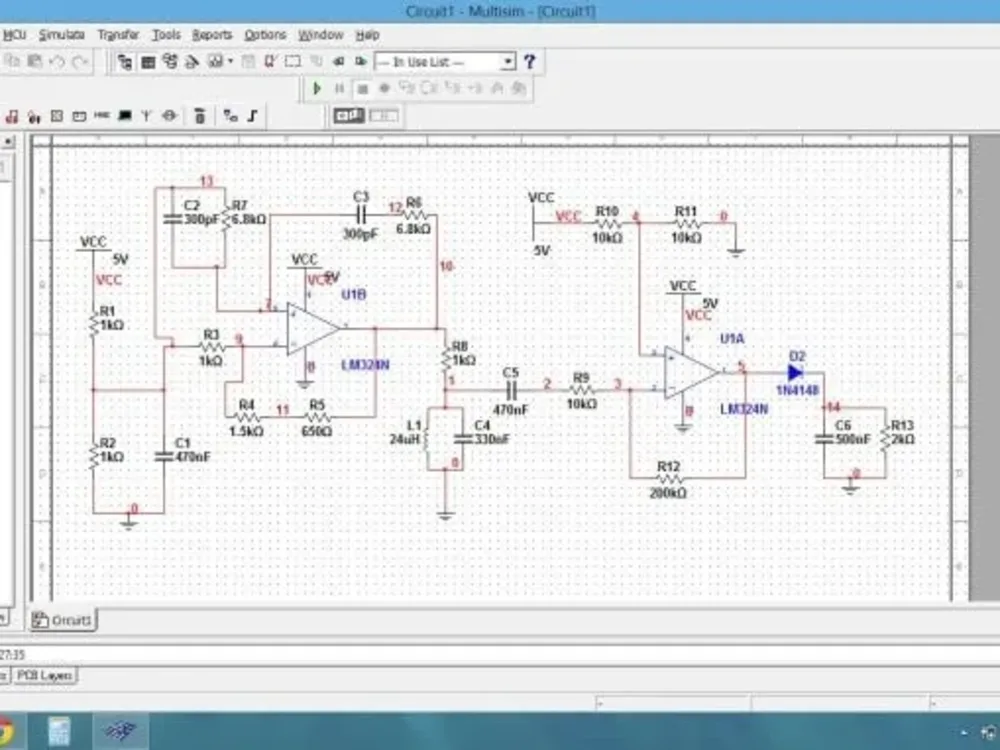
Task: Select resistor R9 10kΩ
Action: click(x=581, y=390)
